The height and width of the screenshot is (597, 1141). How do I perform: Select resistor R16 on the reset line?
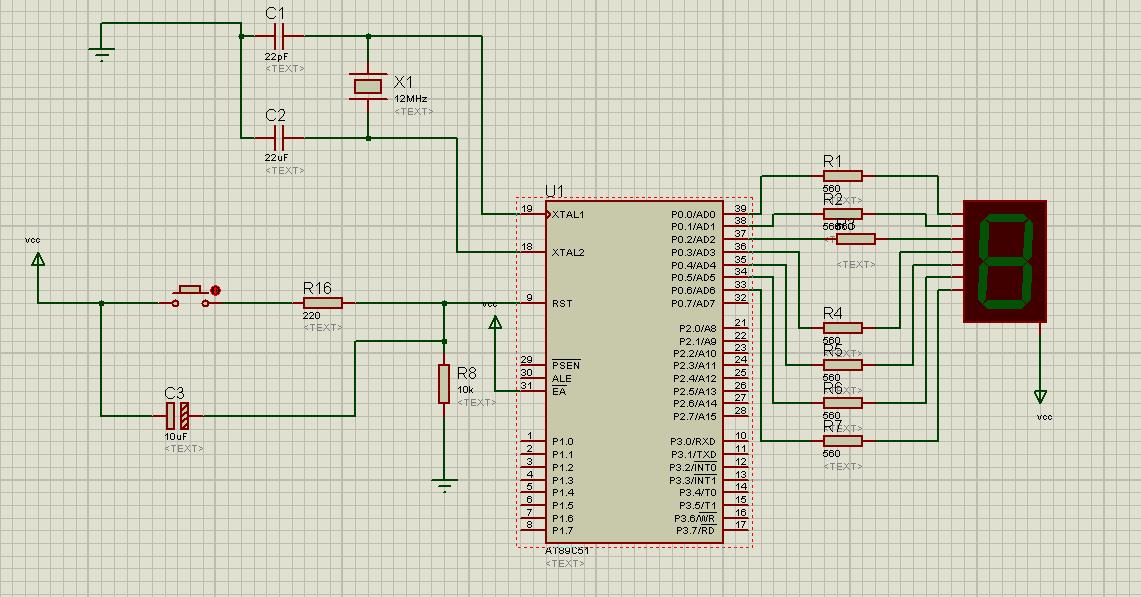click(x=322, y=303)
